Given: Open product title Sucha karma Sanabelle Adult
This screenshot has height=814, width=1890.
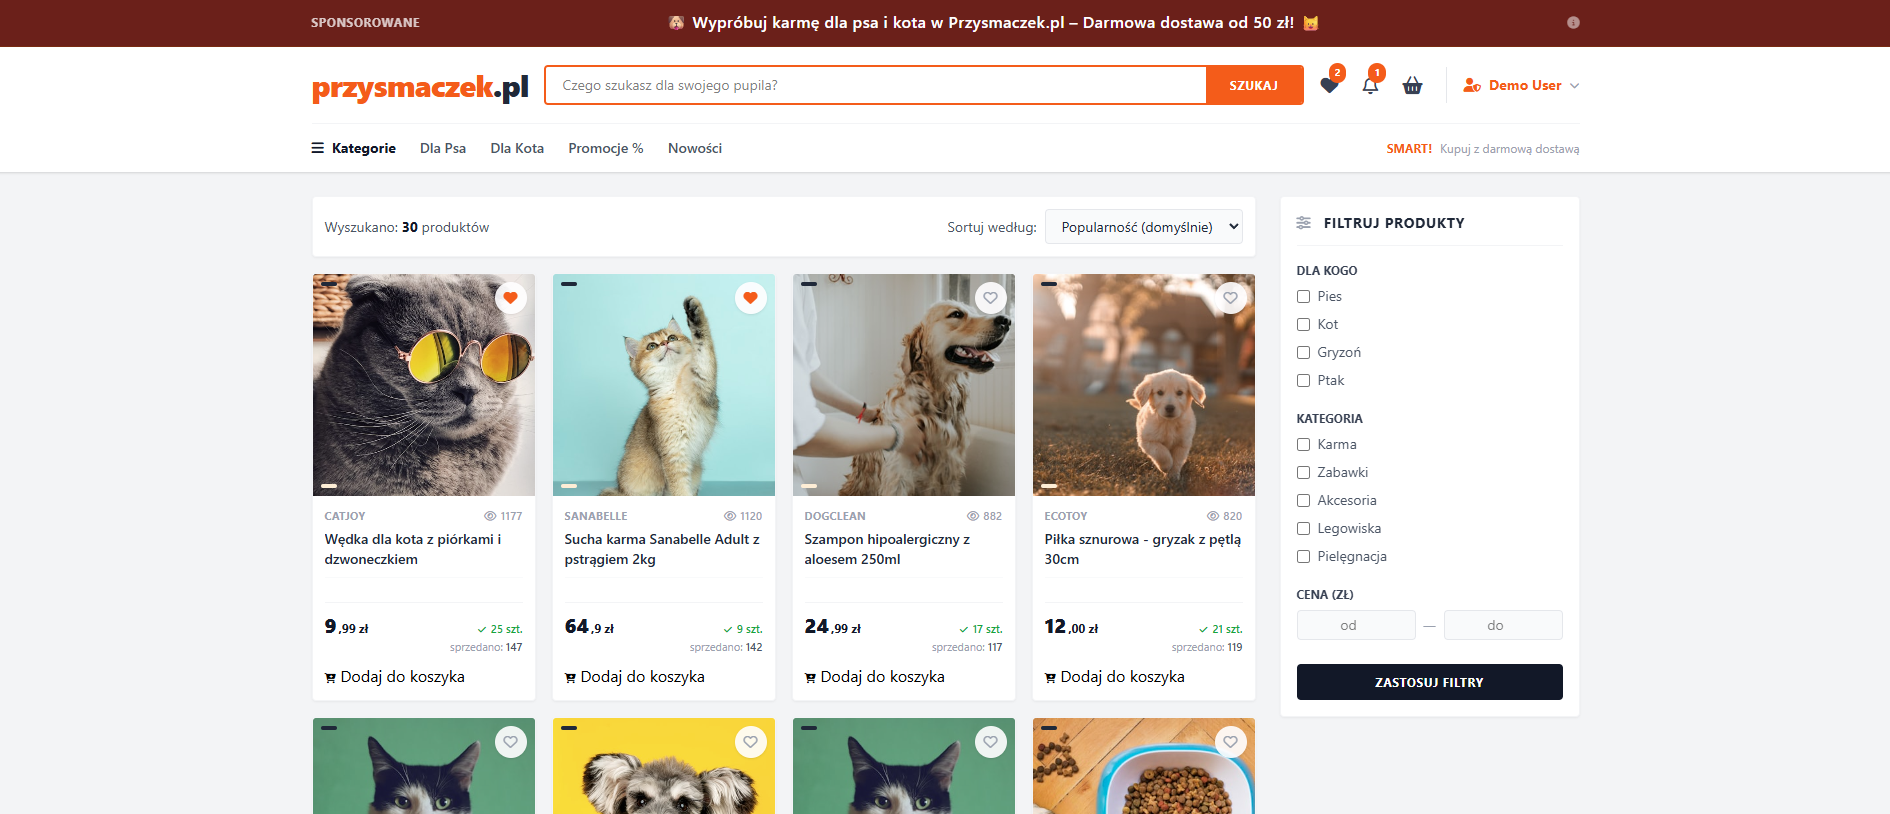Looking at the screenshot, I should pos(662,549).
